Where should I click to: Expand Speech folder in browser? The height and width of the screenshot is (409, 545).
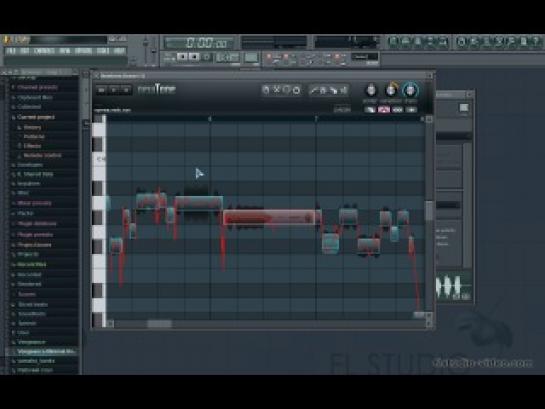(27, 323)
